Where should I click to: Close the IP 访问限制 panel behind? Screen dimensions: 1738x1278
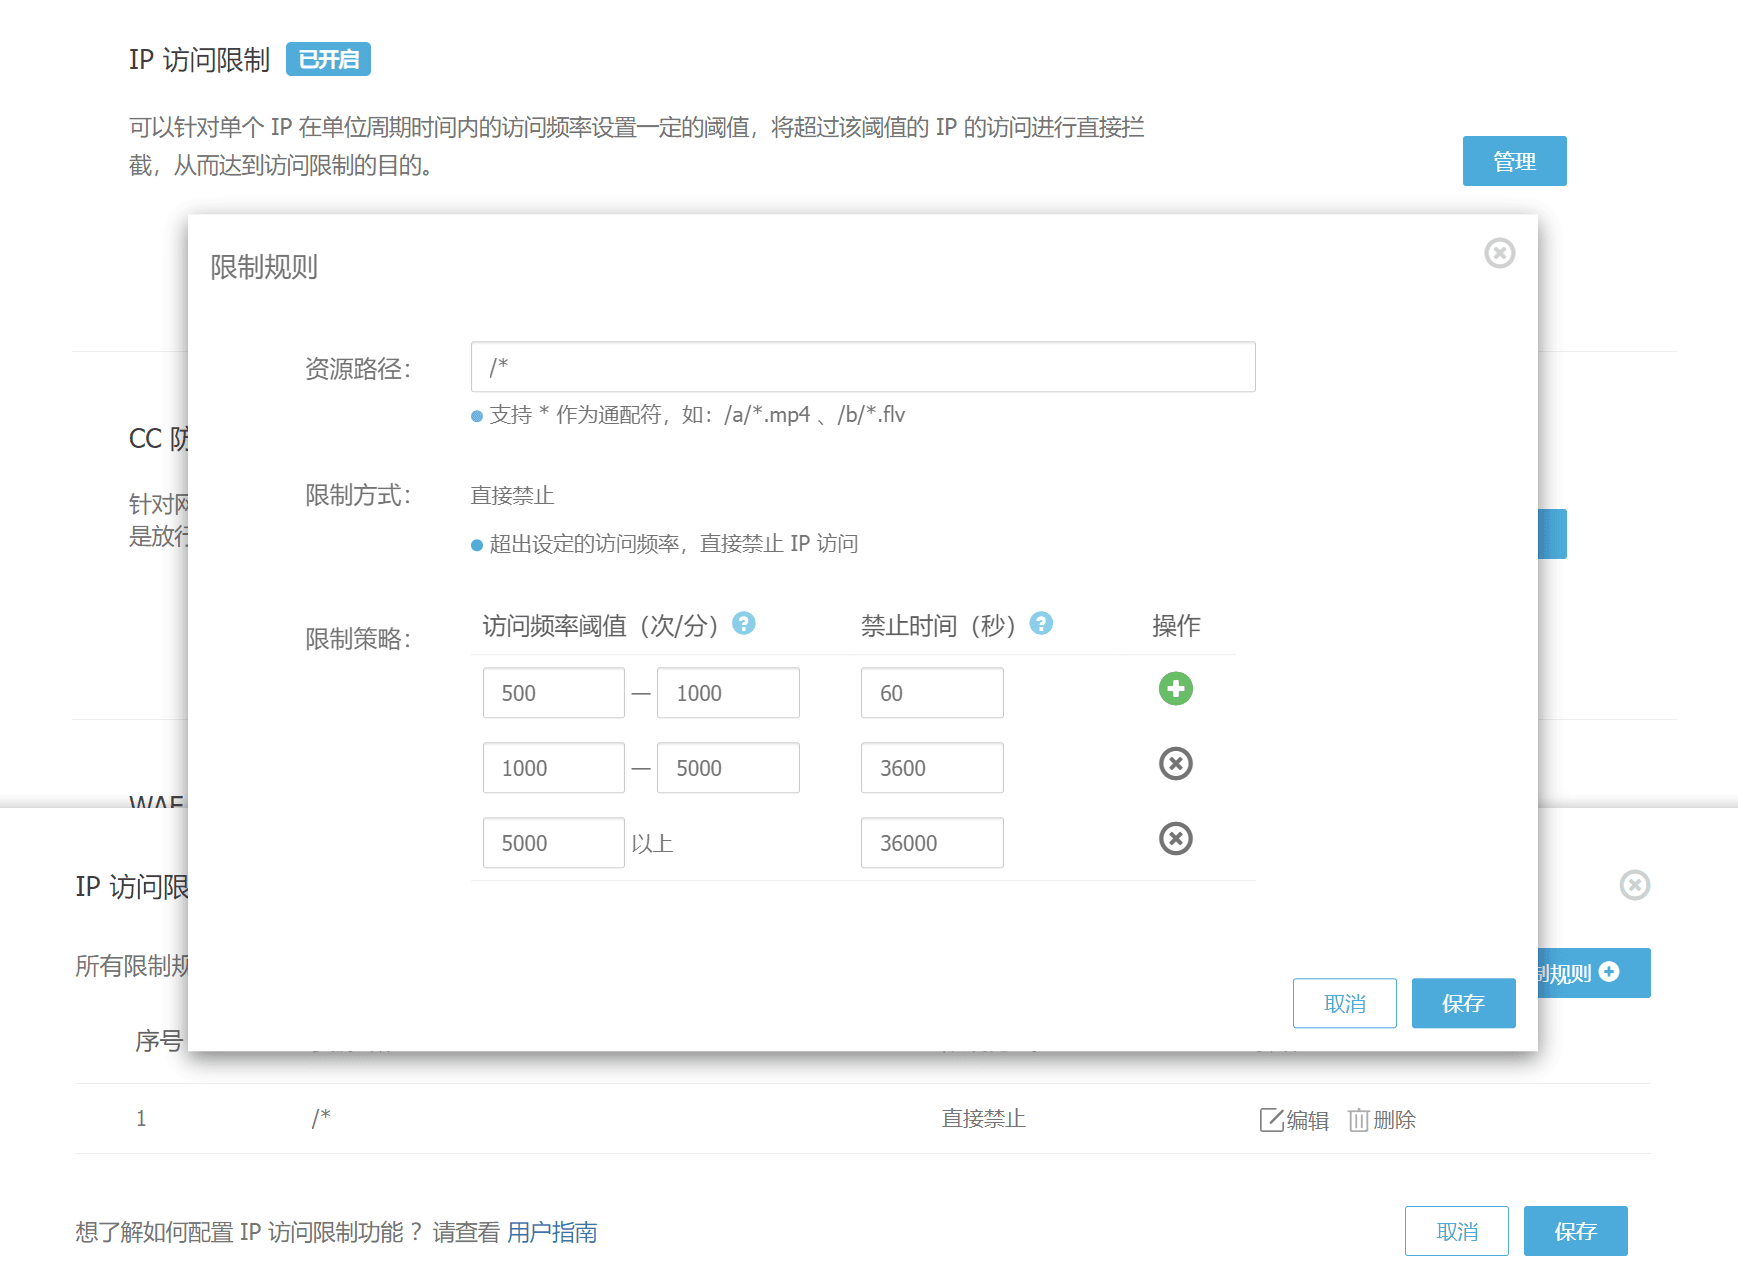coord(1634,885)
